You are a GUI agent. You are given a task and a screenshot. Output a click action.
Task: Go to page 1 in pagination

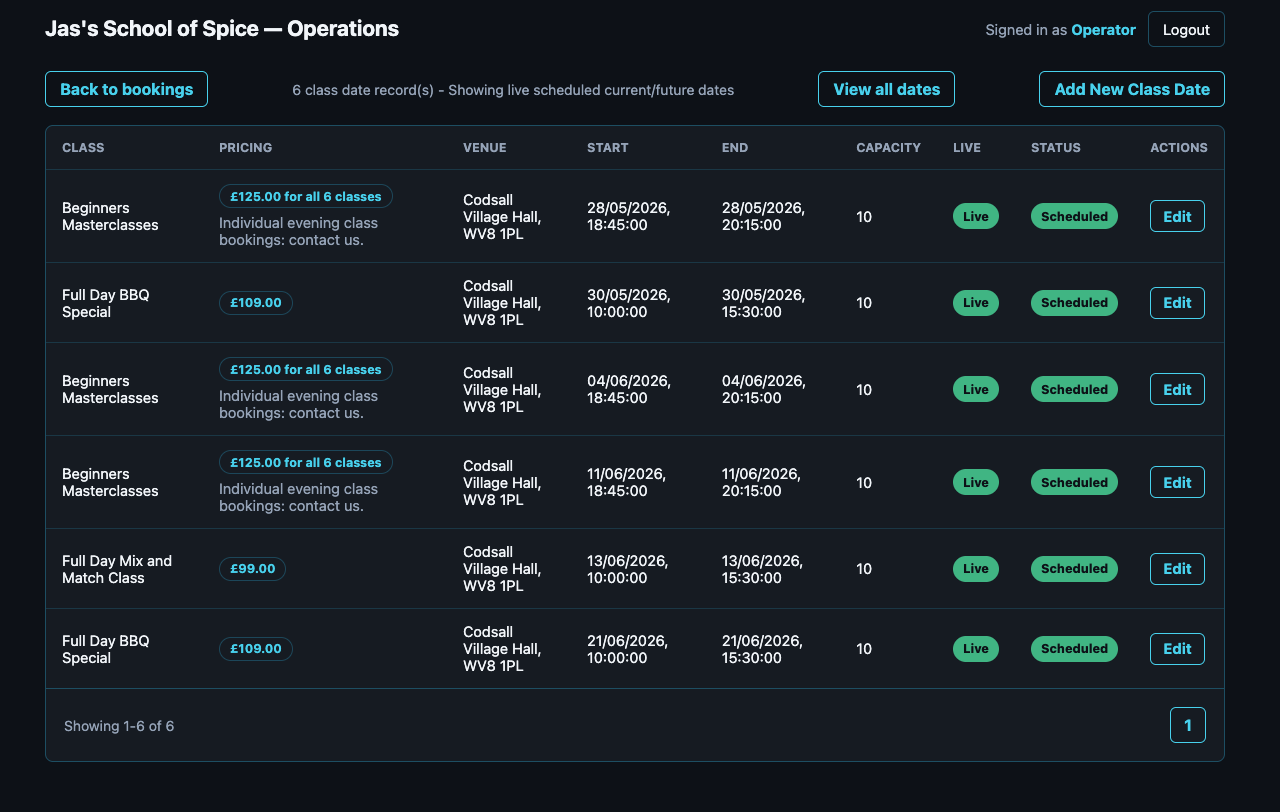pyautogui.click(x=1188, y=725)
